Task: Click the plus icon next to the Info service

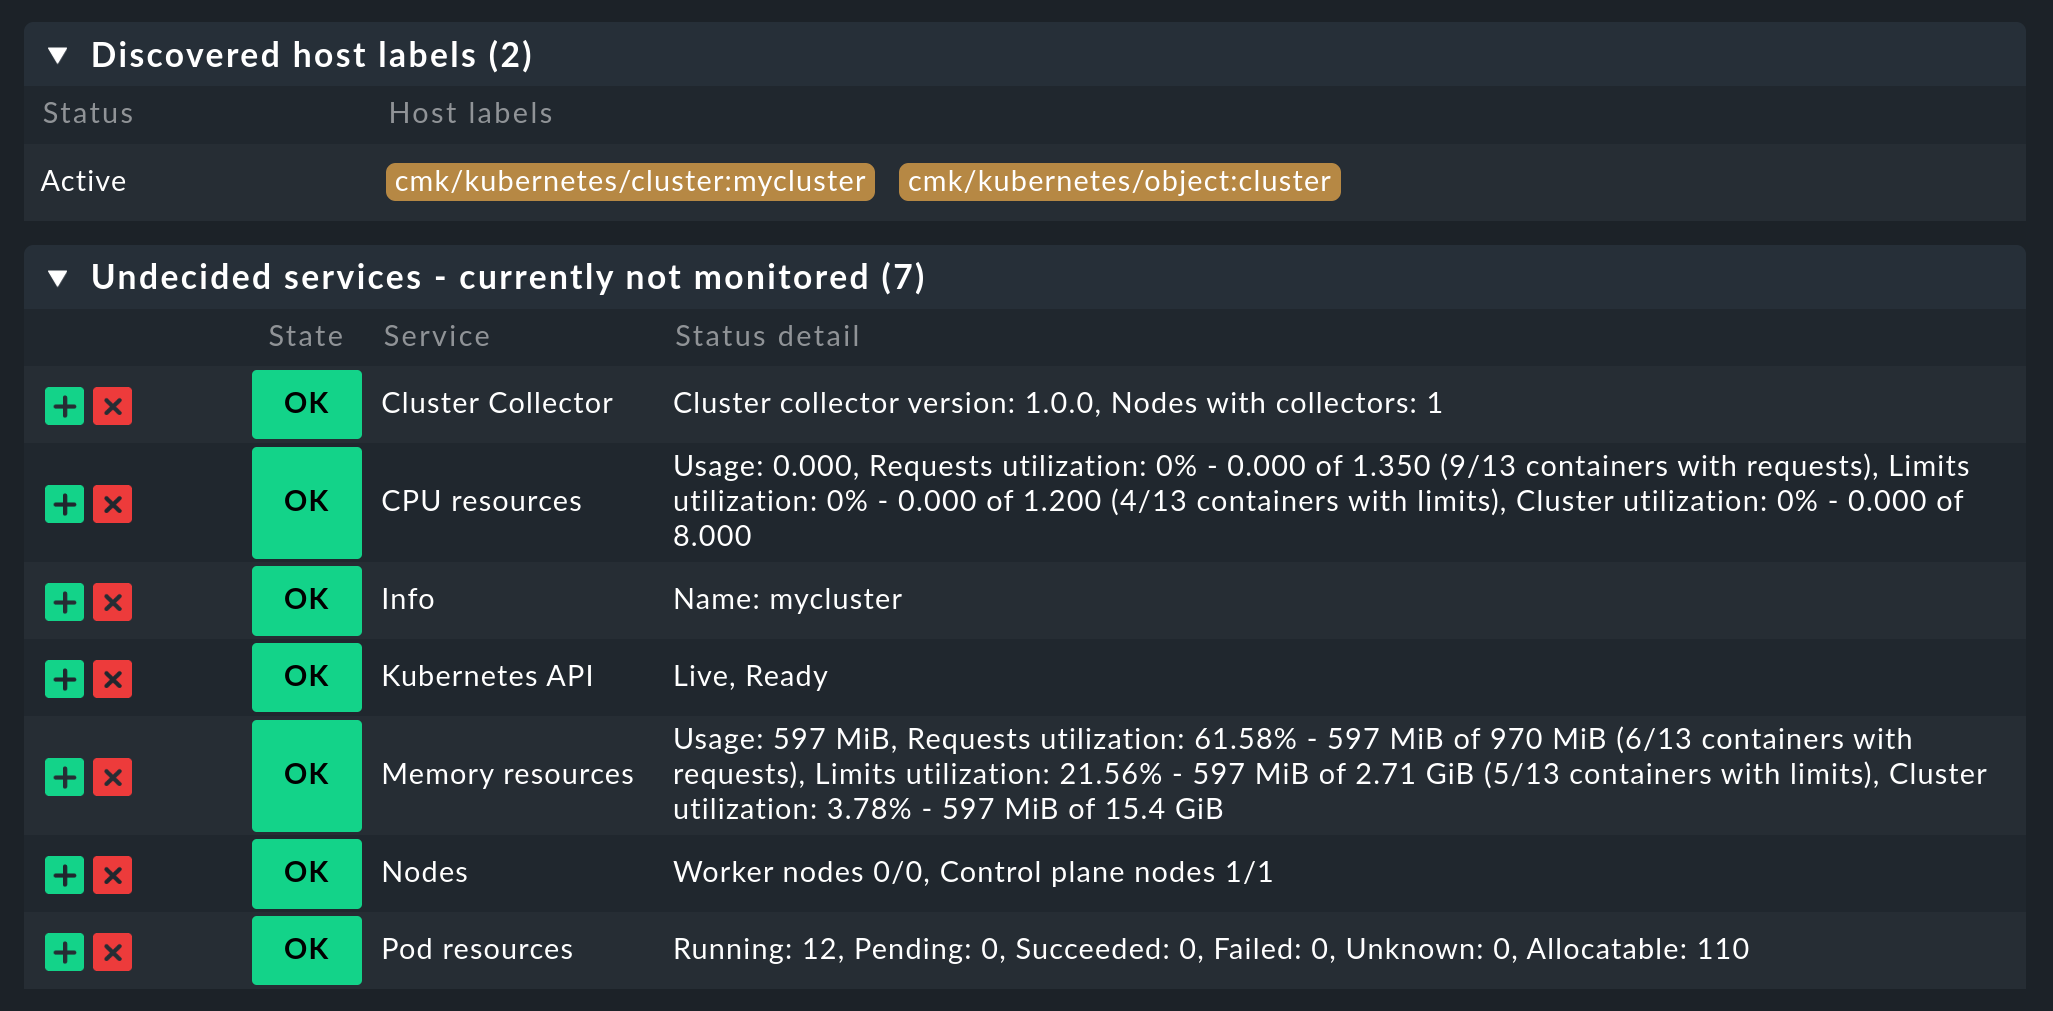Action: pyautogui.click(x=63, y=601)
